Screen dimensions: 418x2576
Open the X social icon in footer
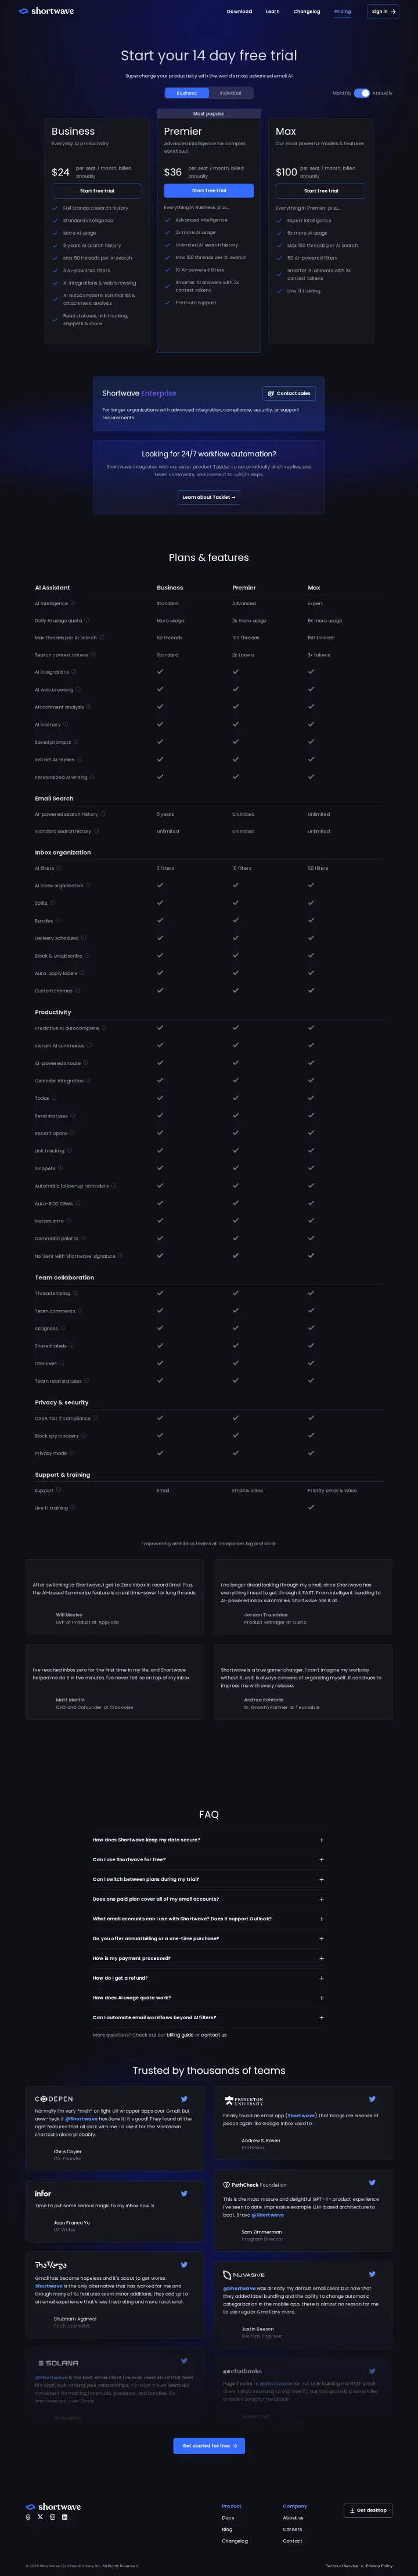pyautogui.click(x=40, y=2517)
